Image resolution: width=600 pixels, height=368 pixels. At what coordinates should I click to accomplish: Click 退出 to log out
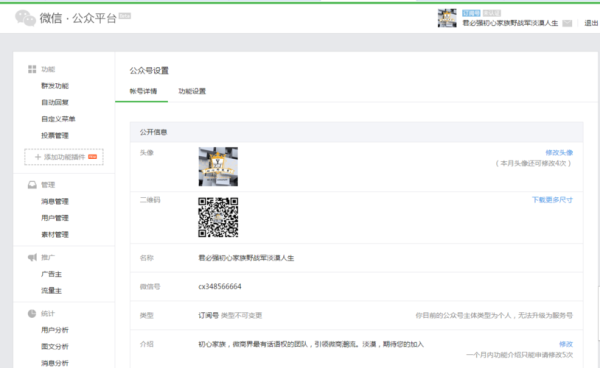point(591,23)
